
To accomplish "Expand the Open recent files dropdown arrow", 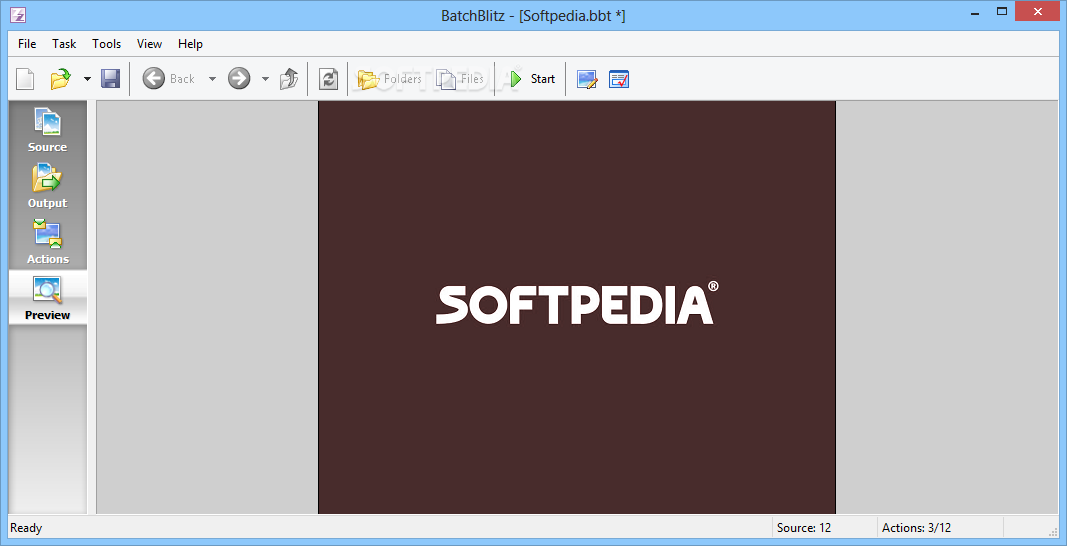I will (x=87, y=79).
